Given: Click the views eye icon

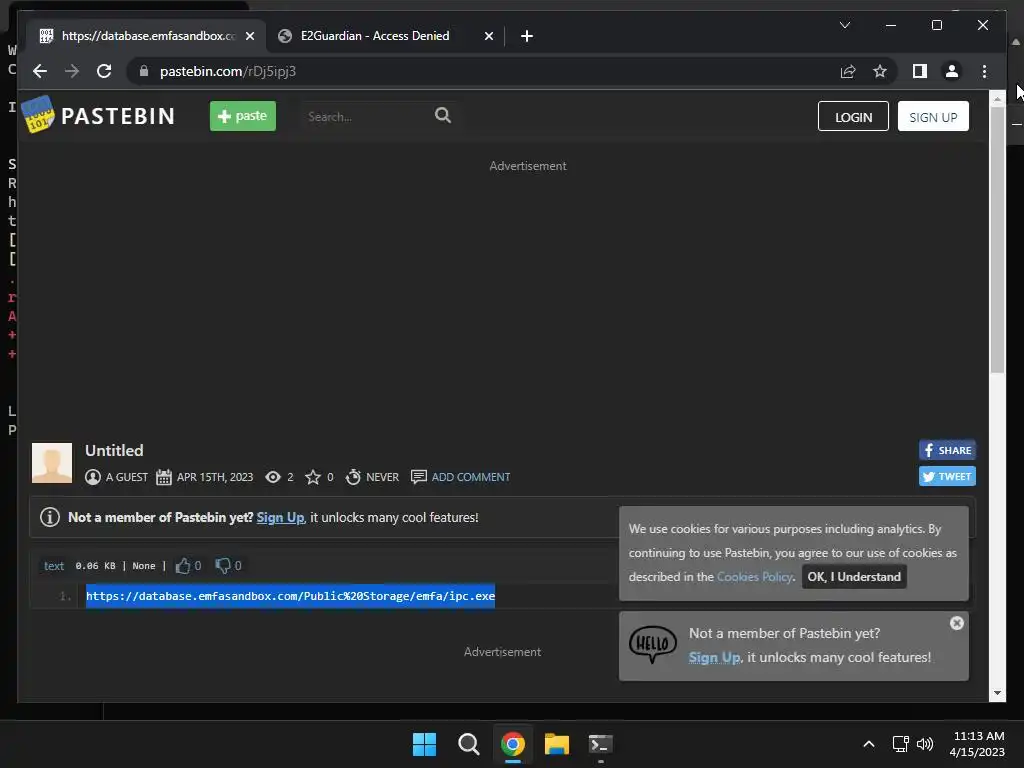Looking at the screenshot, I should [x=273, y=477].
